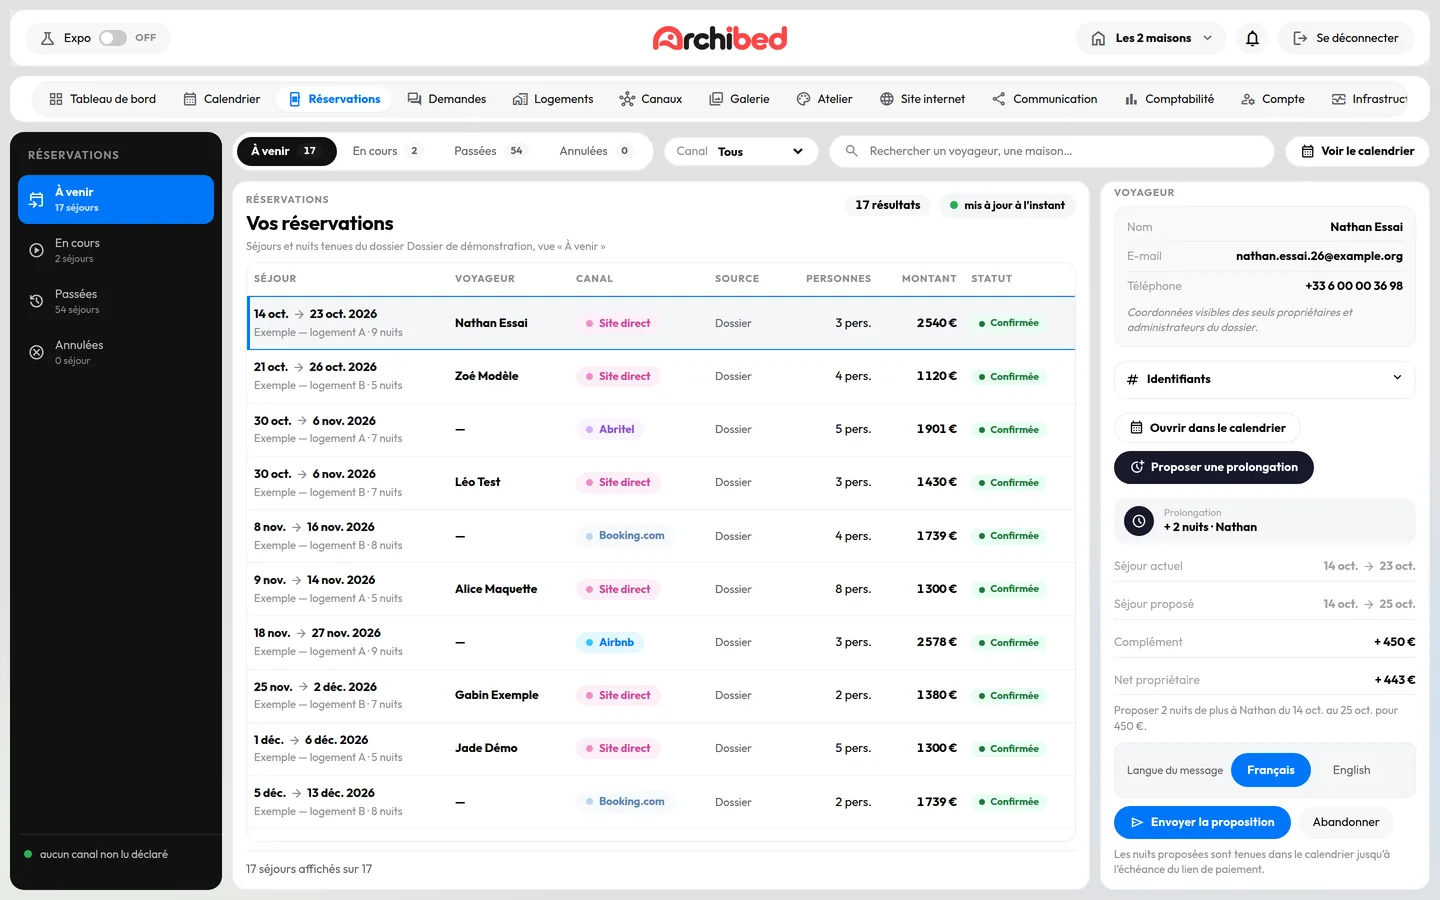The image size is (1440, 900).
Task: Select the Gabin Exemple reservation
Action: (661, 695)
